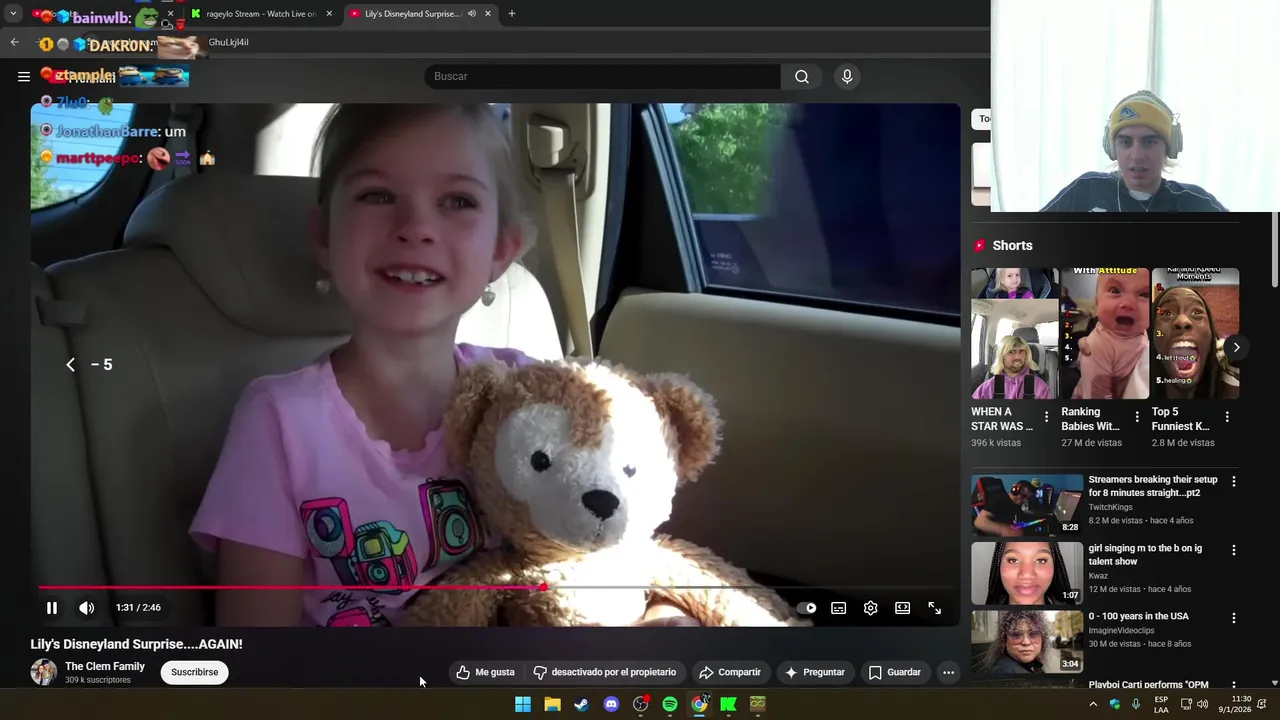Screen dimensions: 1280x720
Task: Click the left chevron next to minus 5
Action: pos(70,365)
